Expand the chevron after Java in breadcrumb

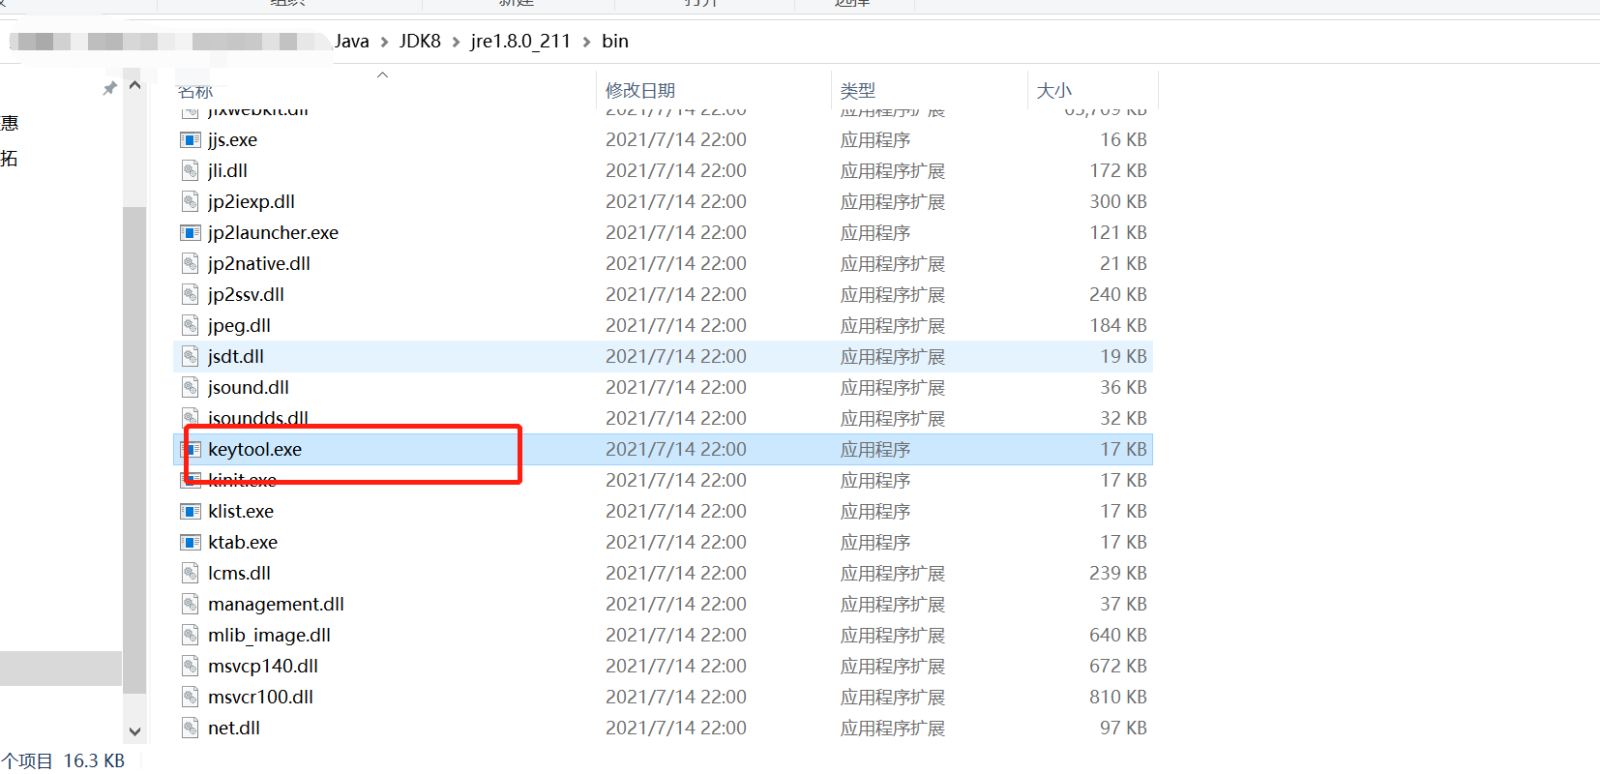[x=384, y=42]
